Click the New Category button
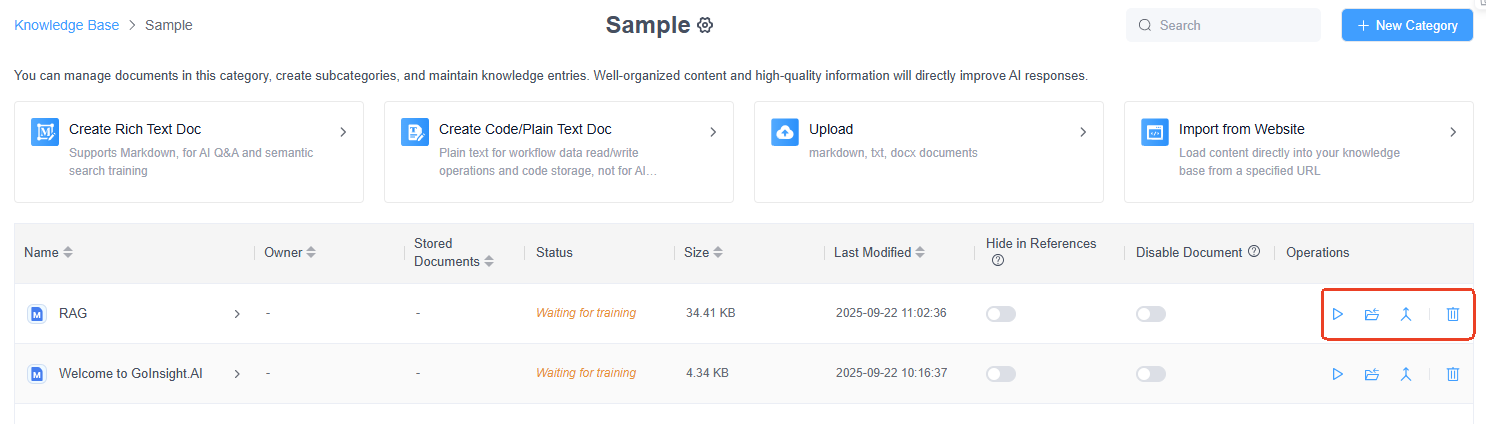This screenshot has width=1486, height=424. (x=1406, y=25)
